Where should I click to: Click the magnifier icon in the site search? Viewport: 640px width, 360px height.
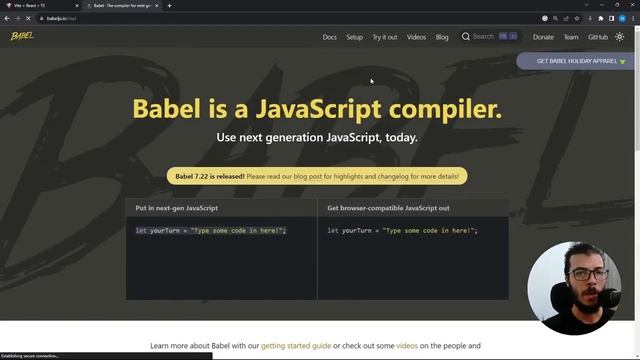[x=466, y=37]
